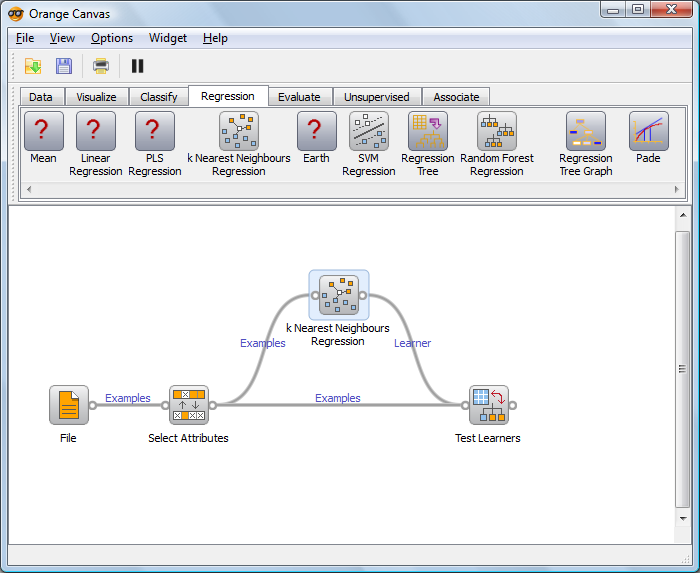The height and width of the screenshot is (573, 700).
Task: Add the Earth widget from palette
Action: (x=317, y=131)
